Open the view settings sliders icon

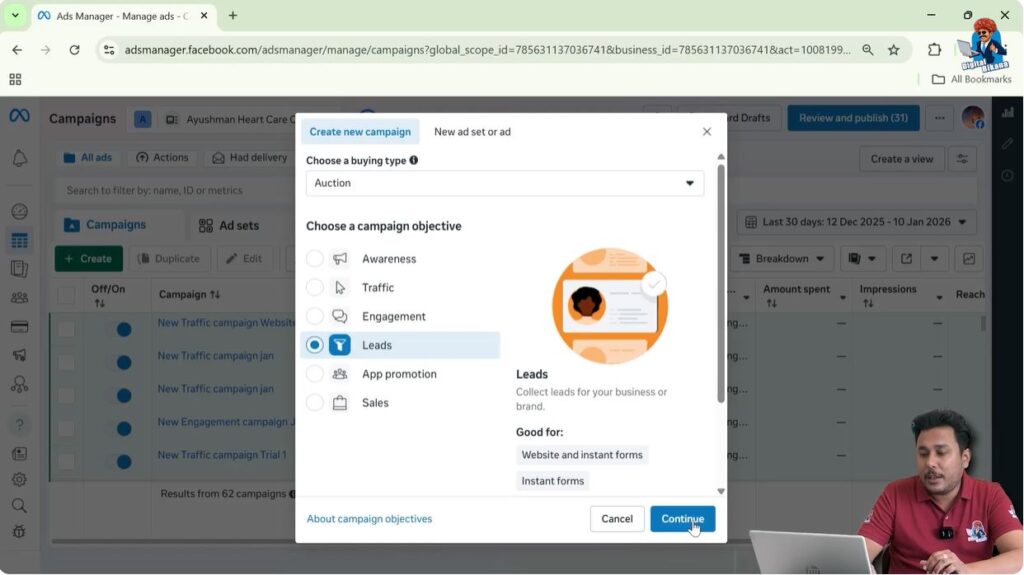(962, 159)
